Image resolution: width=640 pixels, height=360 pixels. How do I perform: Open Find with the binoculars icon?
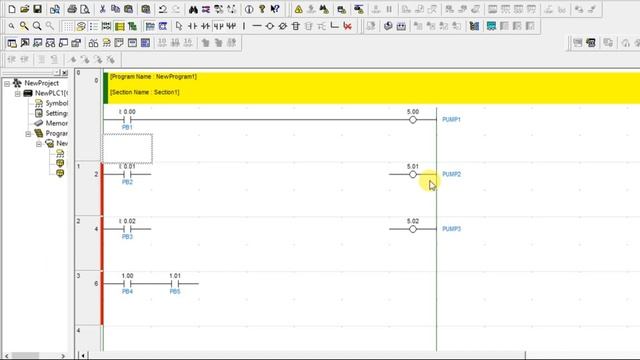point(193,9)
